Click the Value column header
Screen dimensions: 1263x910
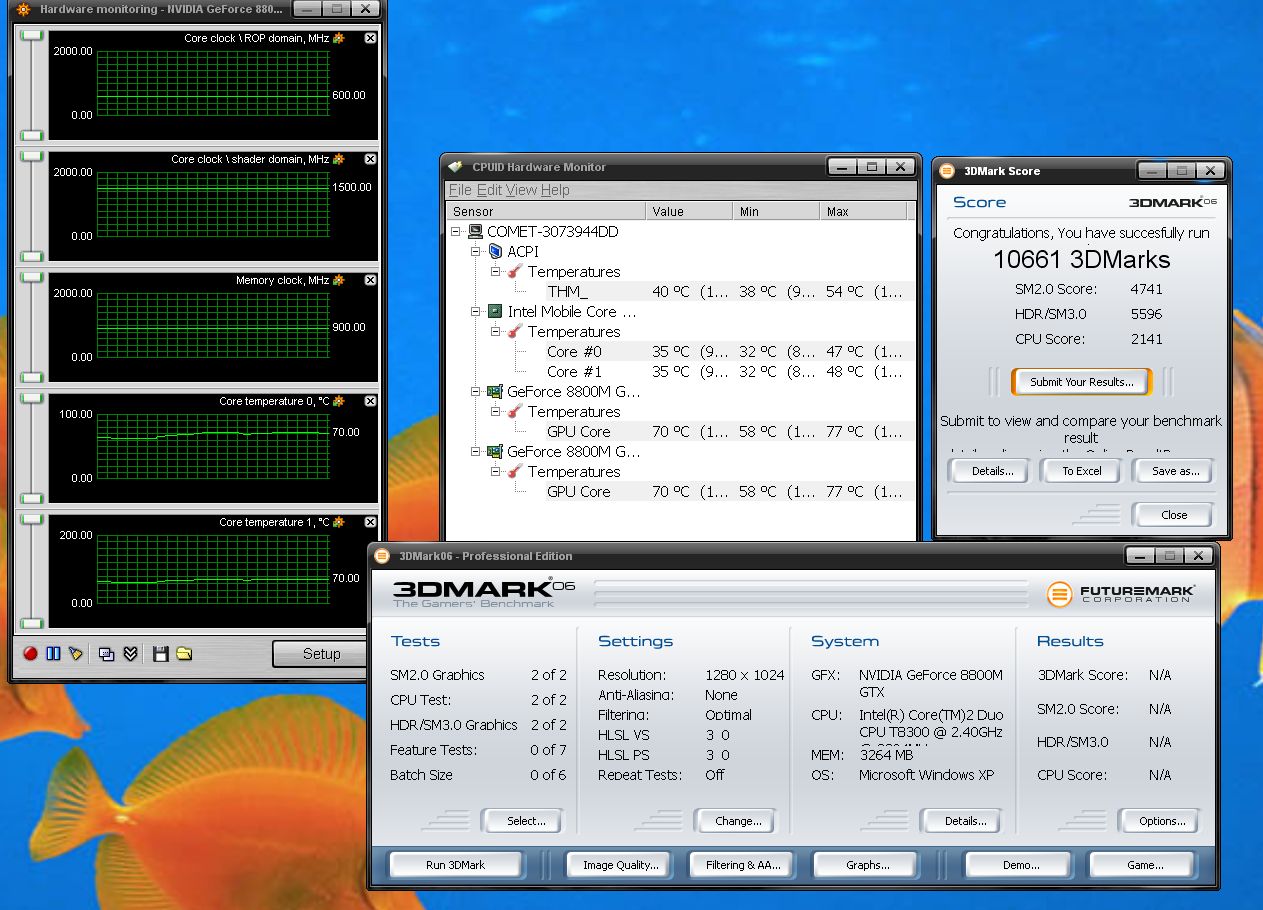[689, 211]
